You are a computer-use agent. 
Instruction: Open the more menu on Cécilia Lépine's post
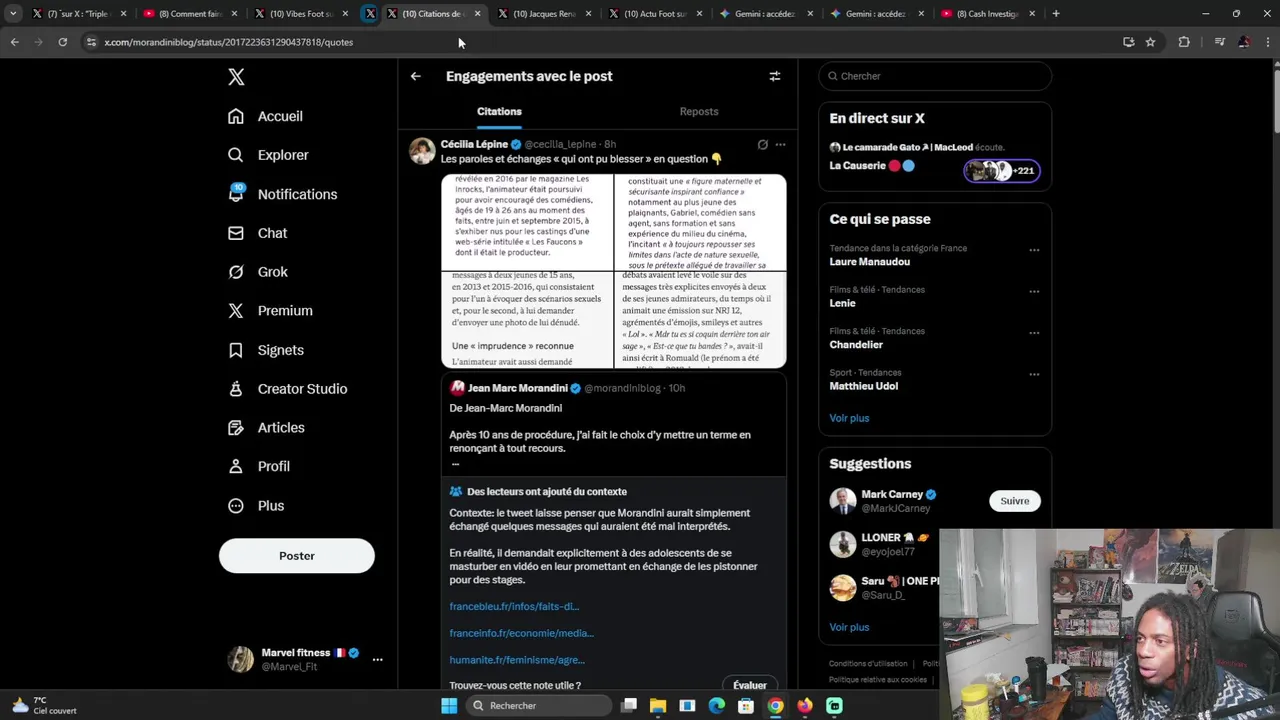(781, 145)
